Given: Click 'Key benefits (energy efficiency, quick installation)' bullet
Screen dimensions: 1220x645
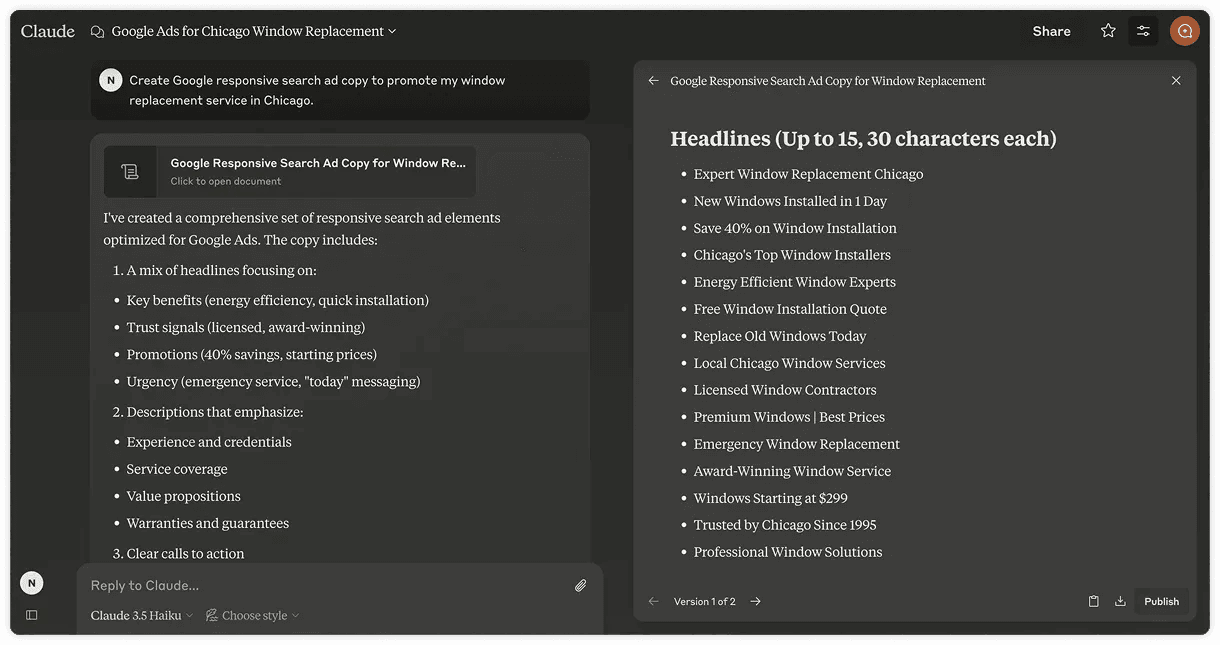Looking at the screenshot, I should pyautogui.click(x=277, y=300).
